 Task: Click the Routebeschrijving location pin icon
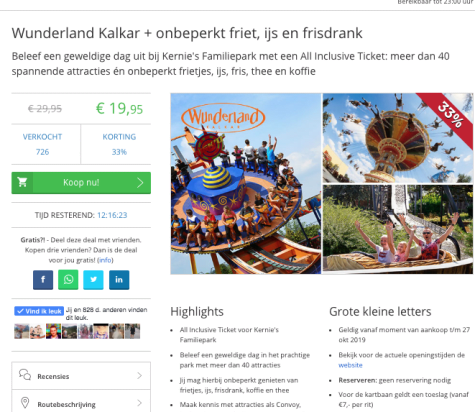pyautogui.click(x=25, y=403)
